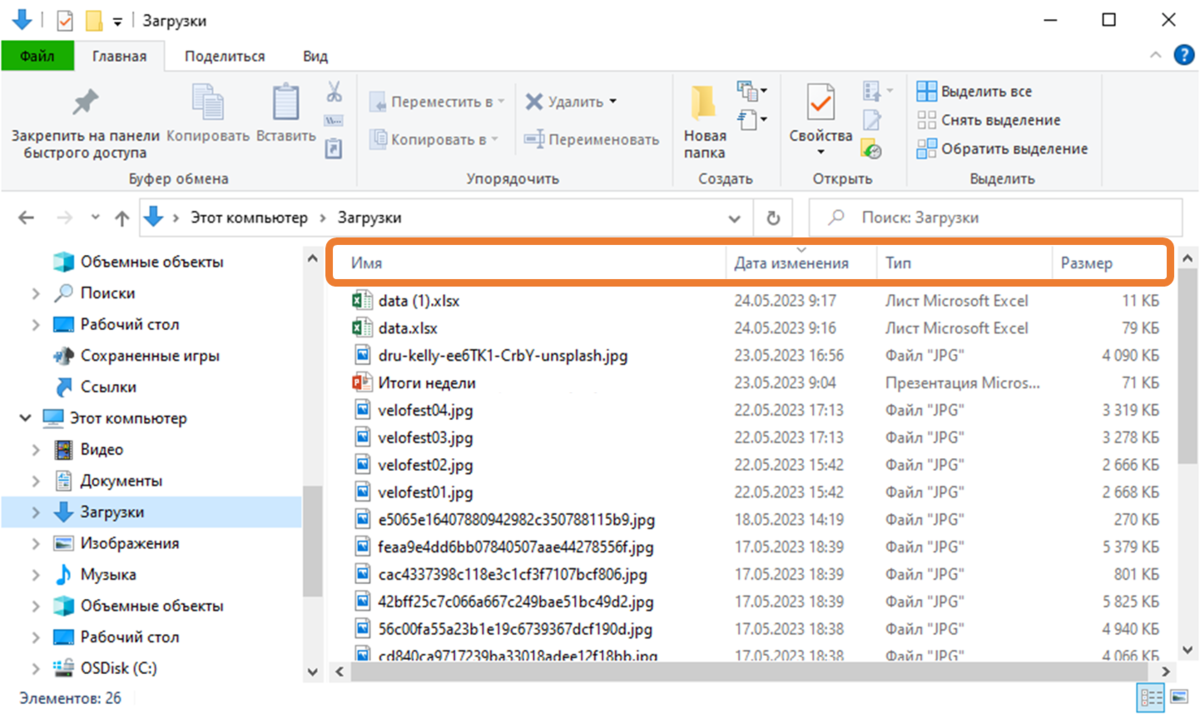This screenshot has width=1200, height=714.
Task: Click the image icon of velofest04.jpg
Action: [x=361, y=410]
